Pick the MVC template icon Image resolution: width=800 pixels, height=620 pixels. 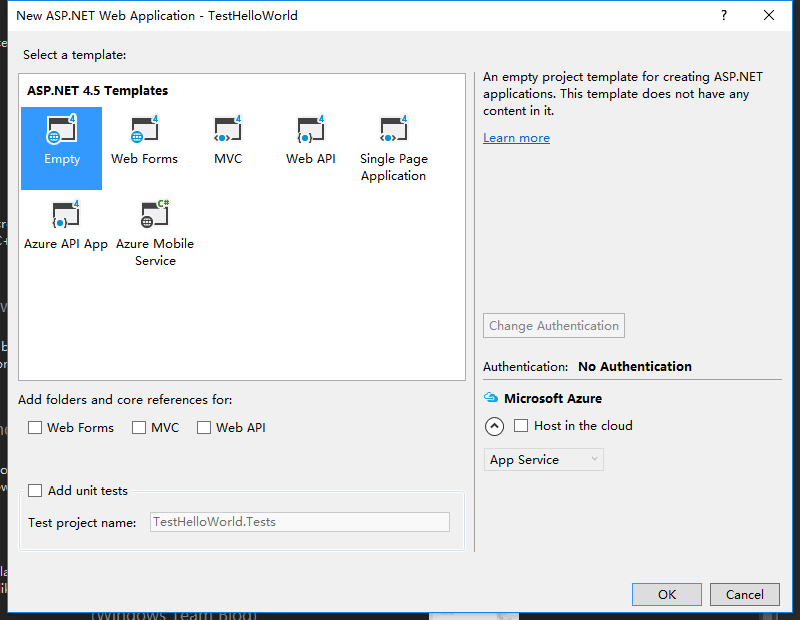(228, 130)
